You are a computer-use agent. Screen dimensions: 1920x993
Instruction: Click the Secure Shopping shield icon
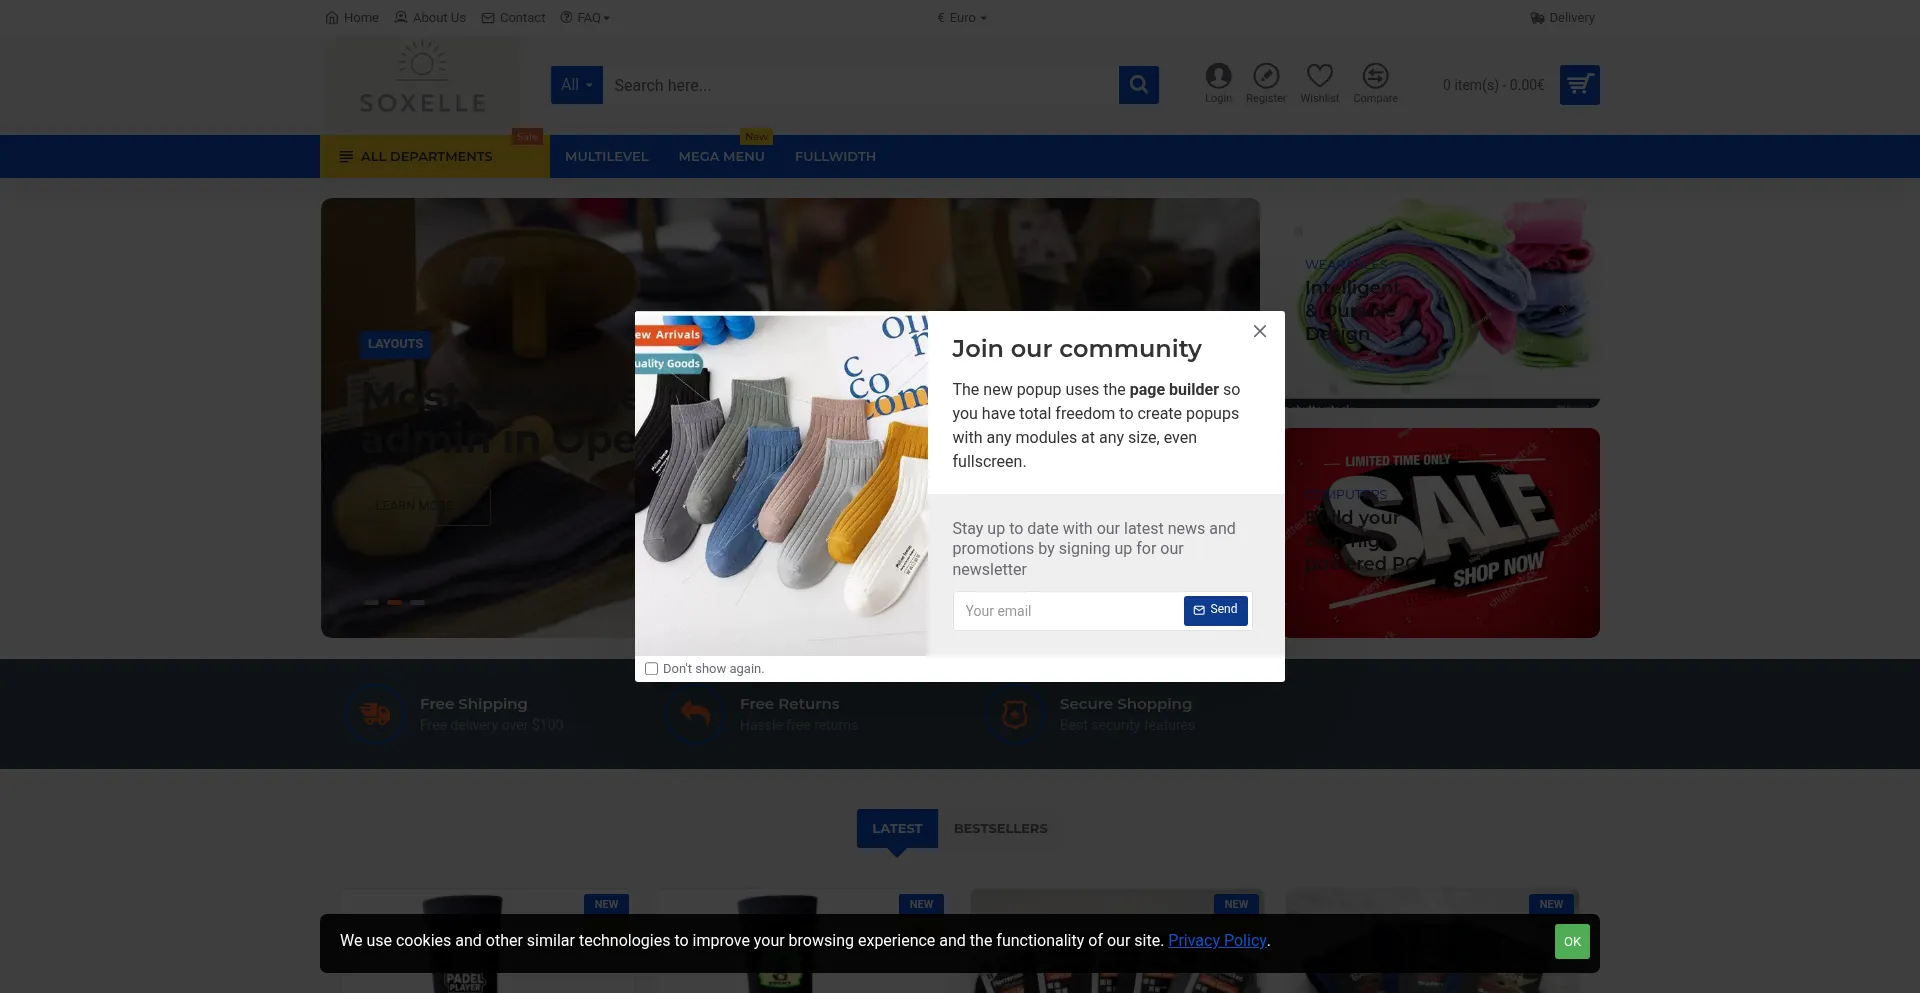(1015, 714)
